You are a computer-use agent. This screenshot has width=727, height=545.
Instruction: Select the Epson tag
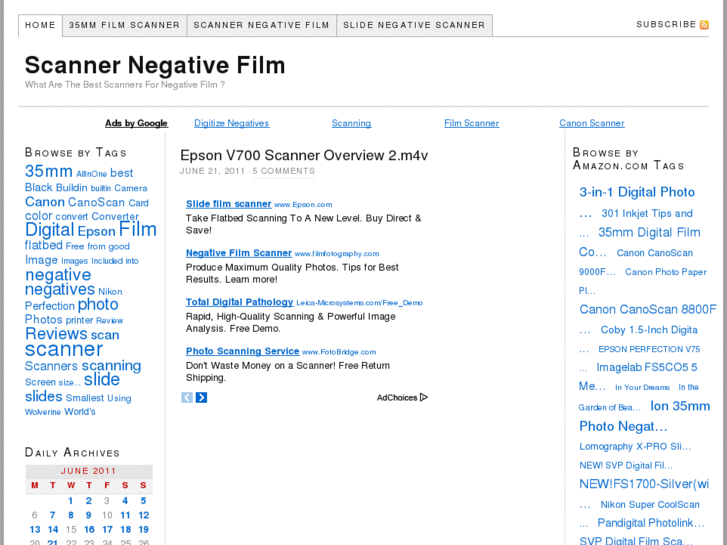click(96, 231)
